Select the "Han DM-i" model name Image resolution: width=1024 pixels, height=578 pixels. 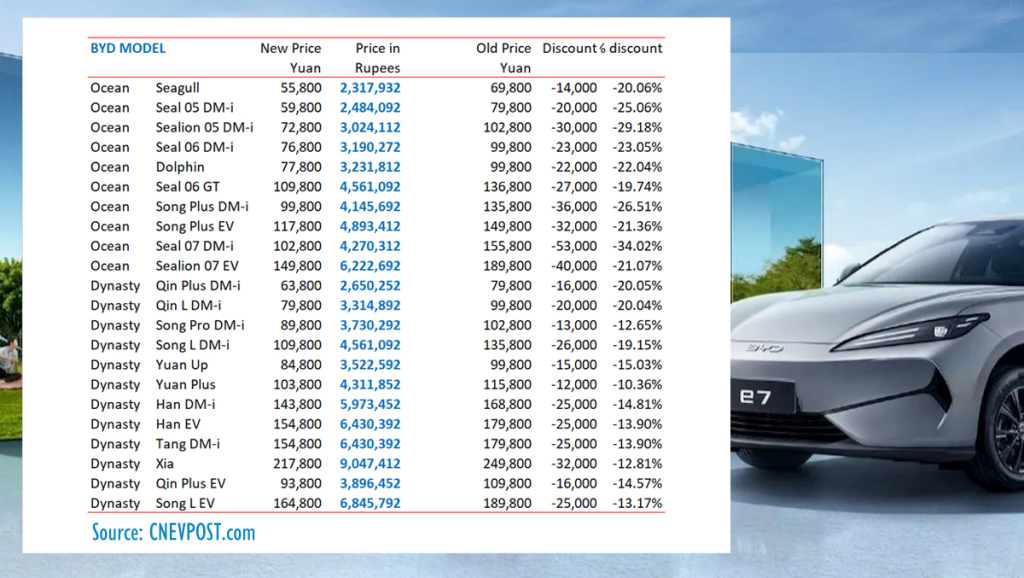click(185, 404)
